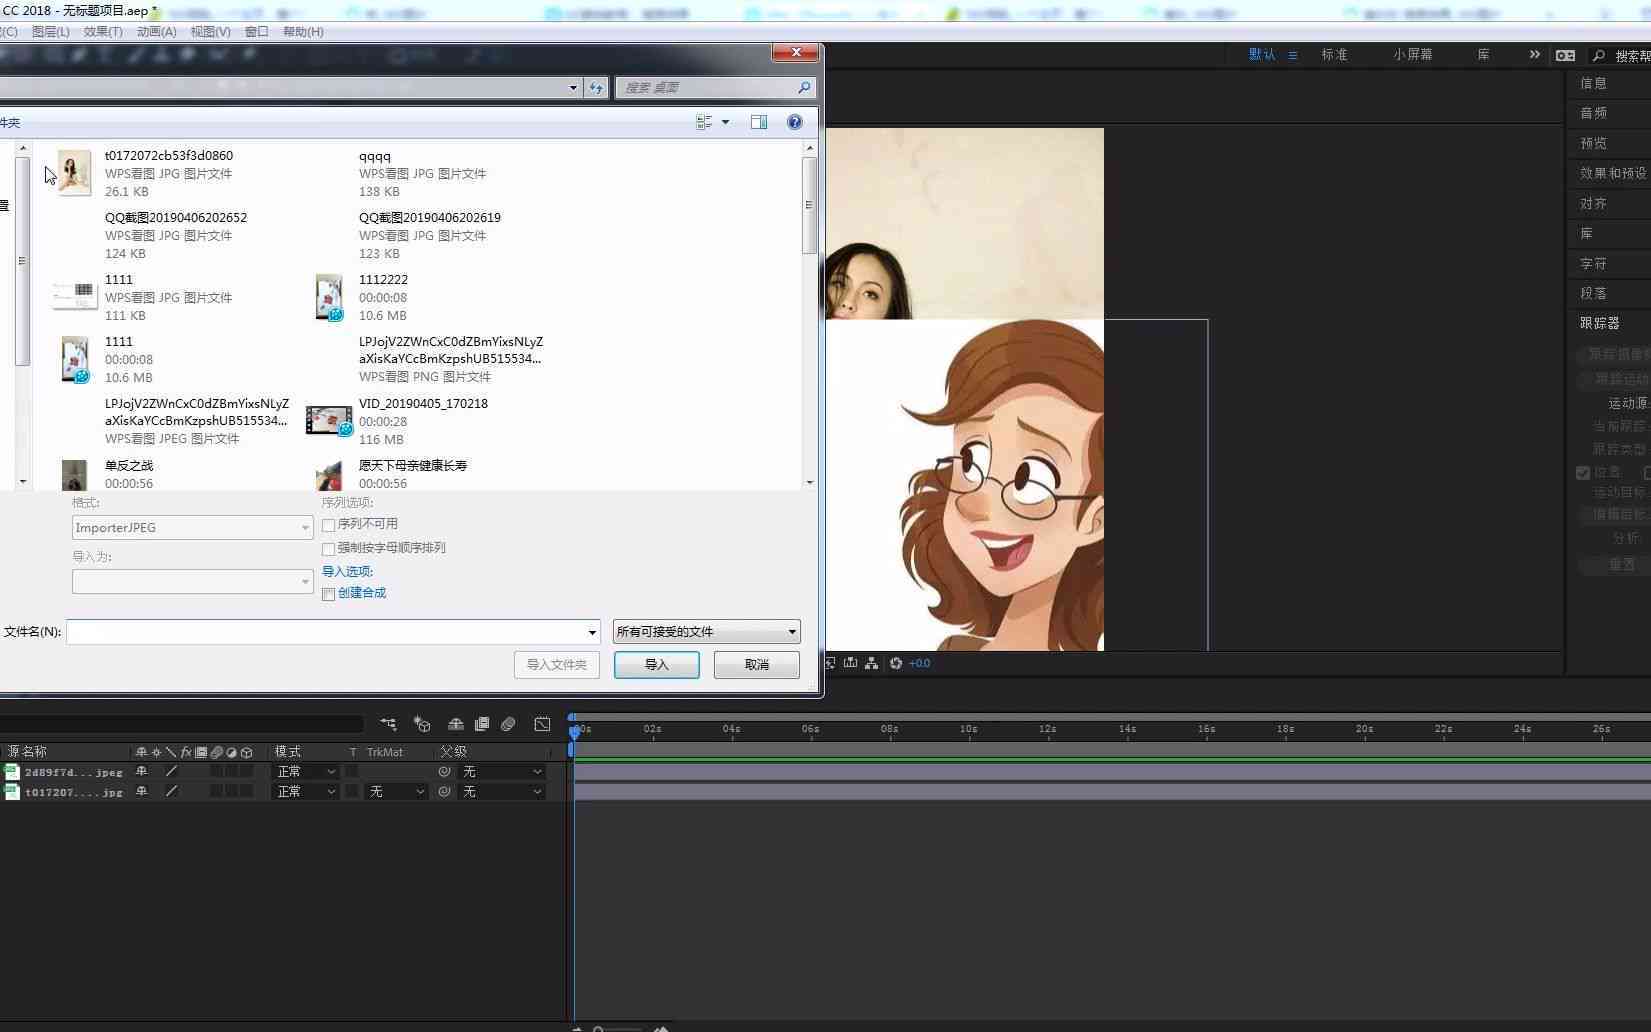1651x1032 pixels.
Task: Select the VID_20190405_170218 video thumbnail
Action: pos(329,421)
